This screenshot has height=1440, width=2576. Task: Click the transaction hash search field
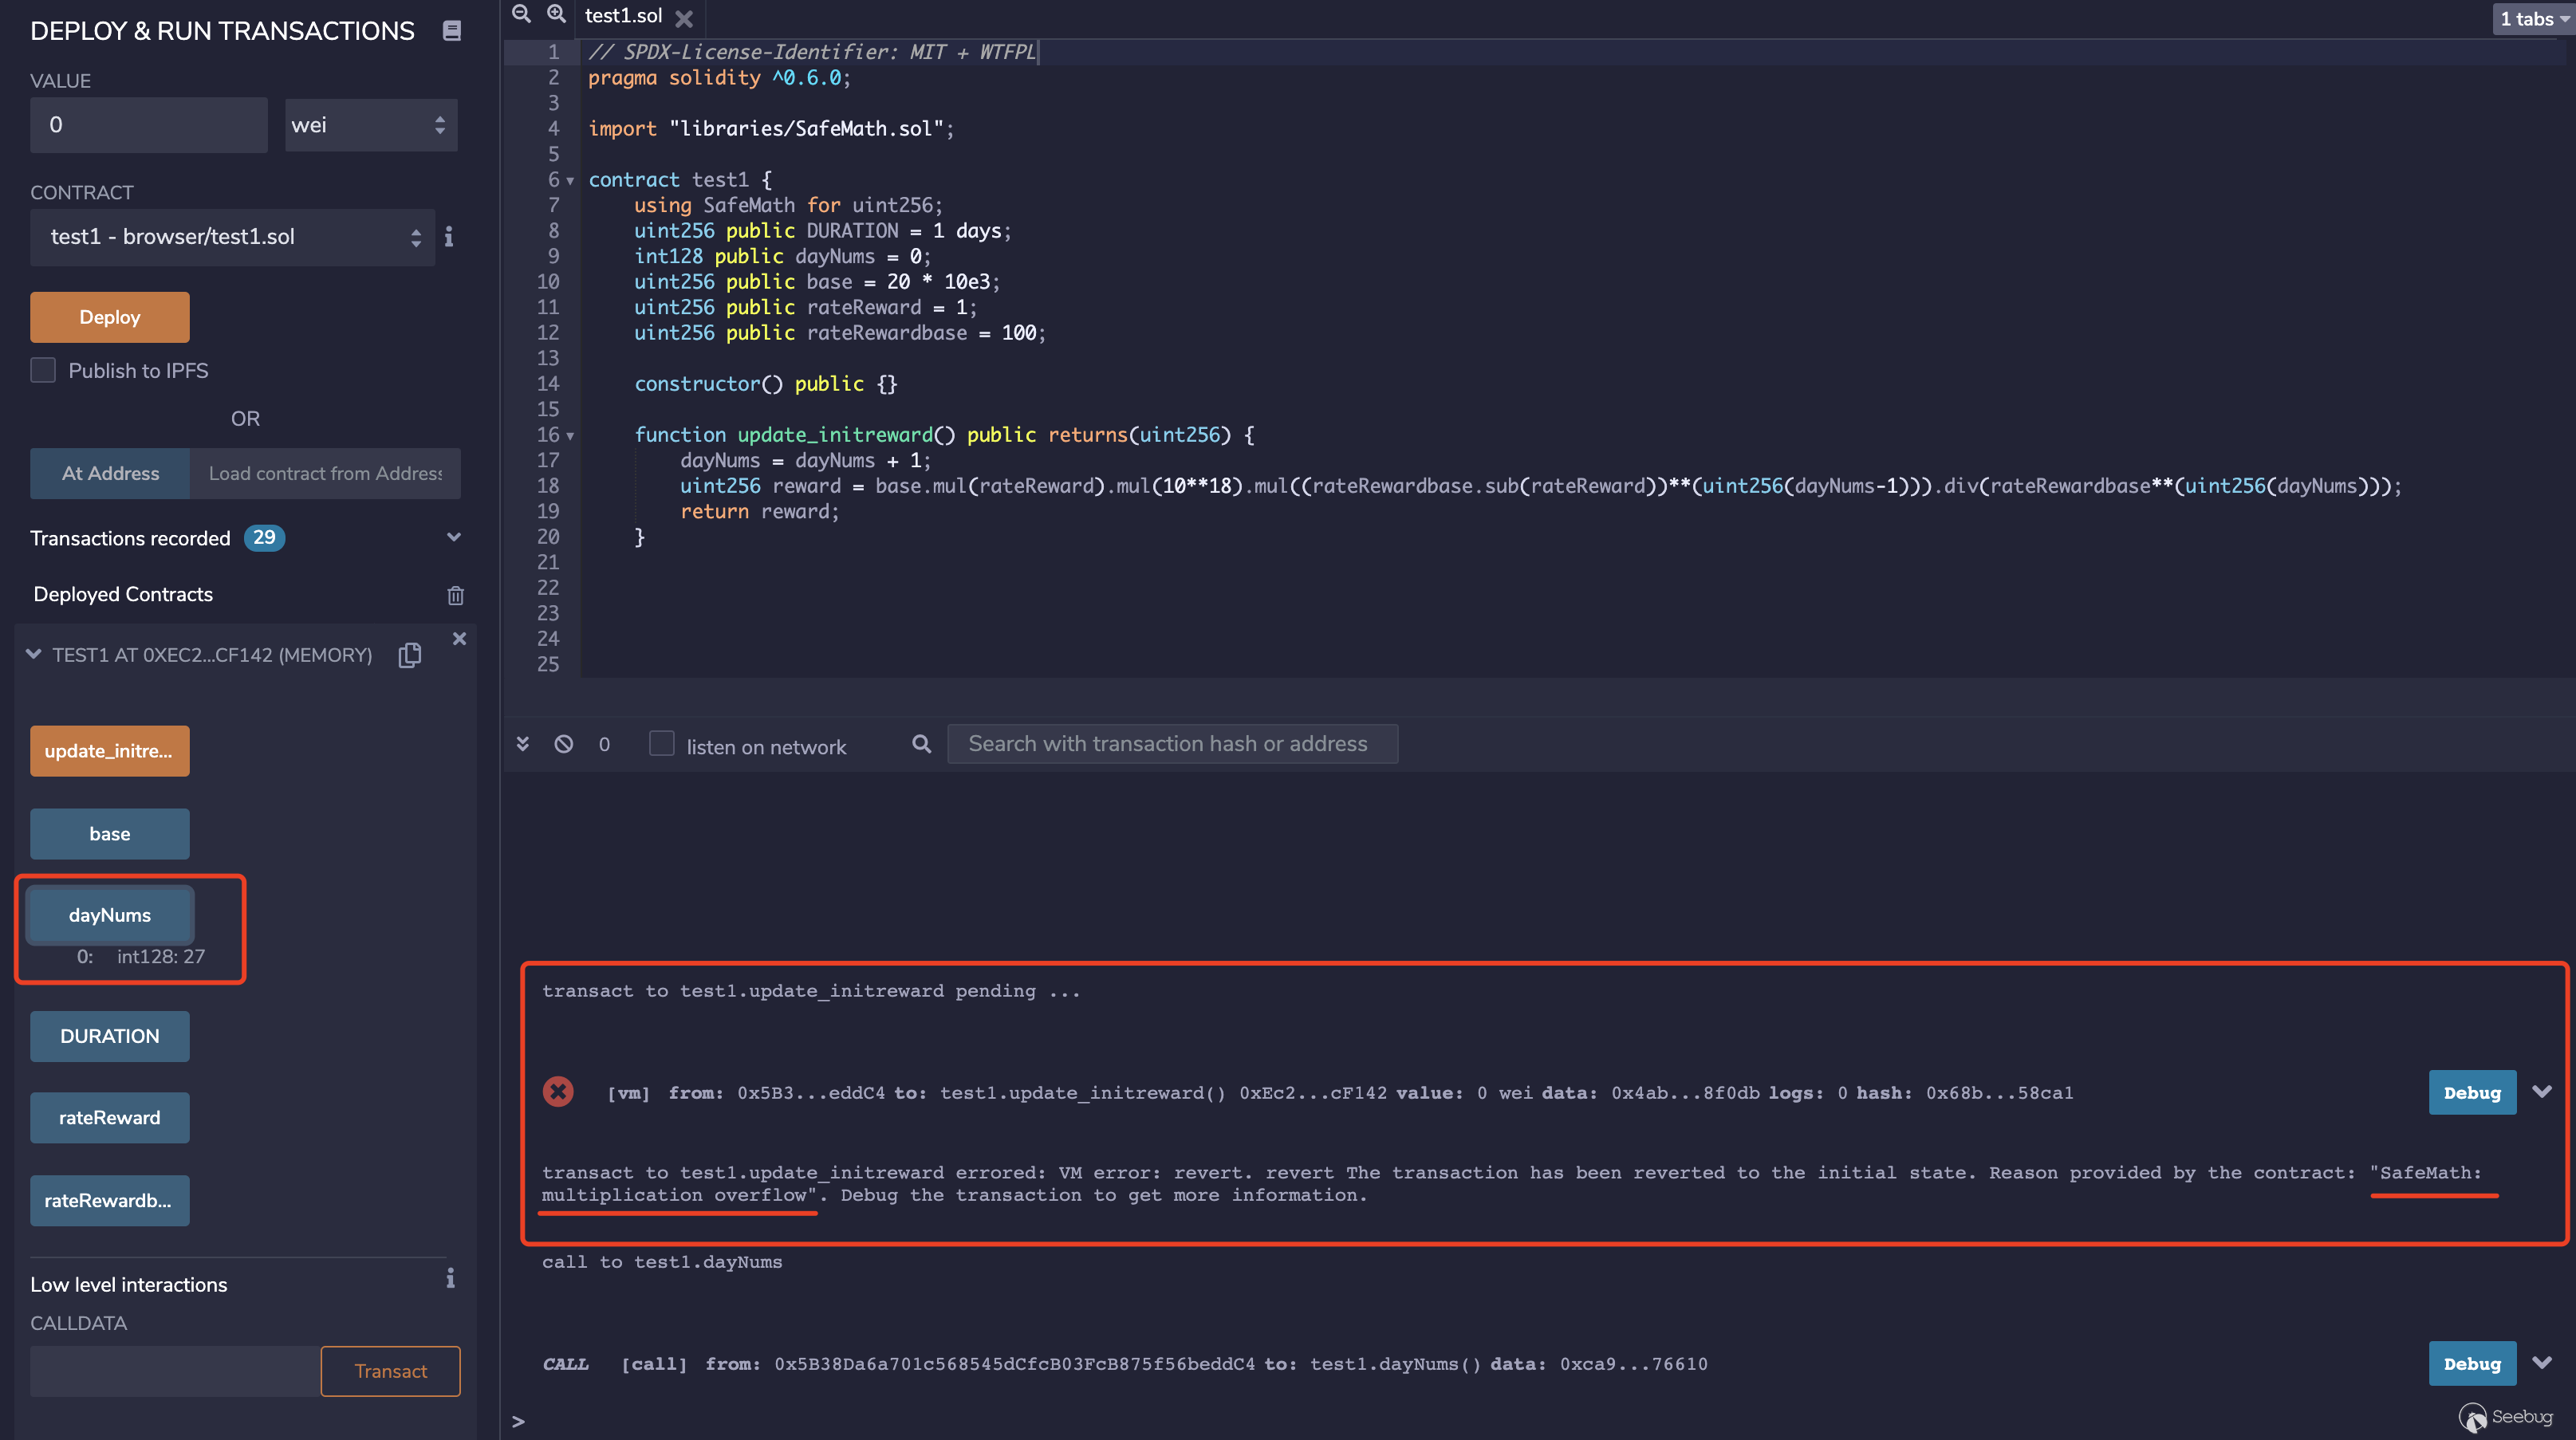[1172, 744]
